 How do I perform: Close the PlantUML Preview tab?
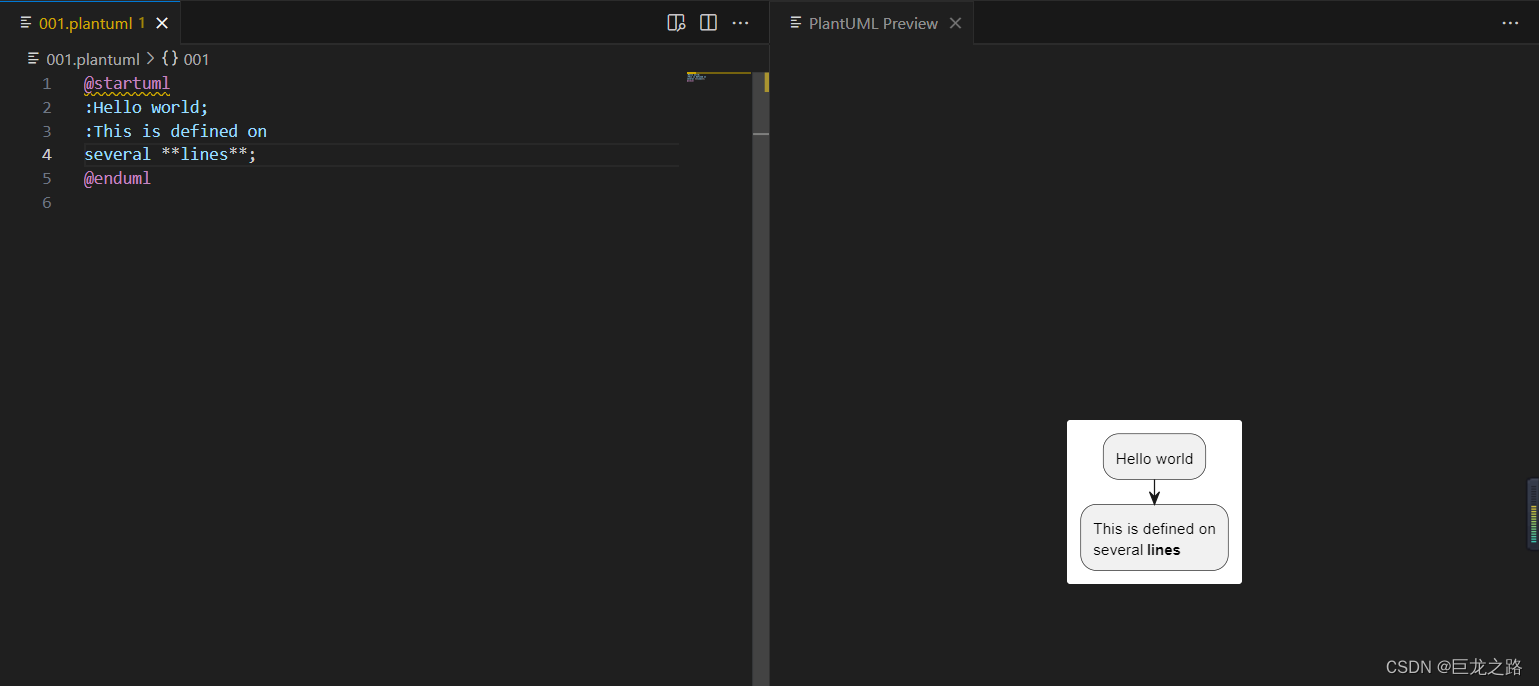(955, 23)
